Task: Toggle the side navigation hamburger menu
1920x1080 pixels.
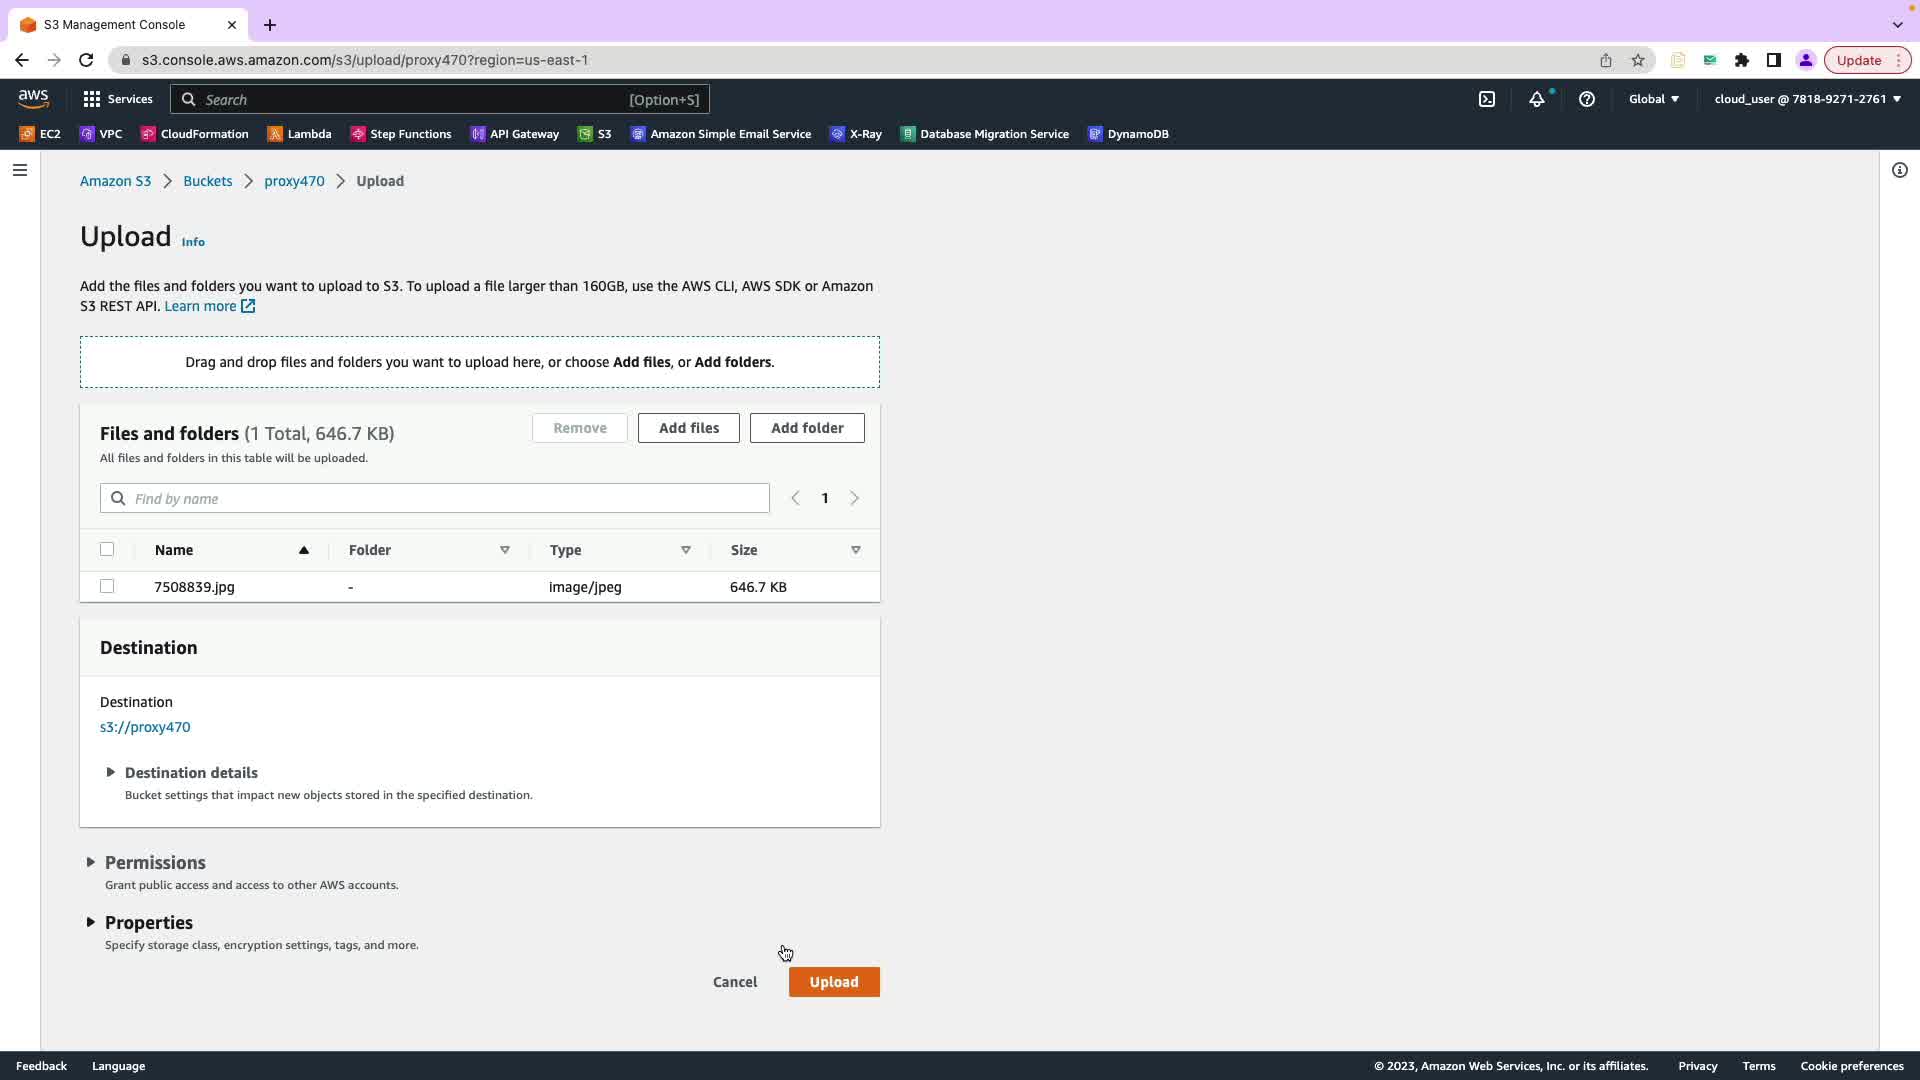Action: pyautogui.click(x=20, y=170)
